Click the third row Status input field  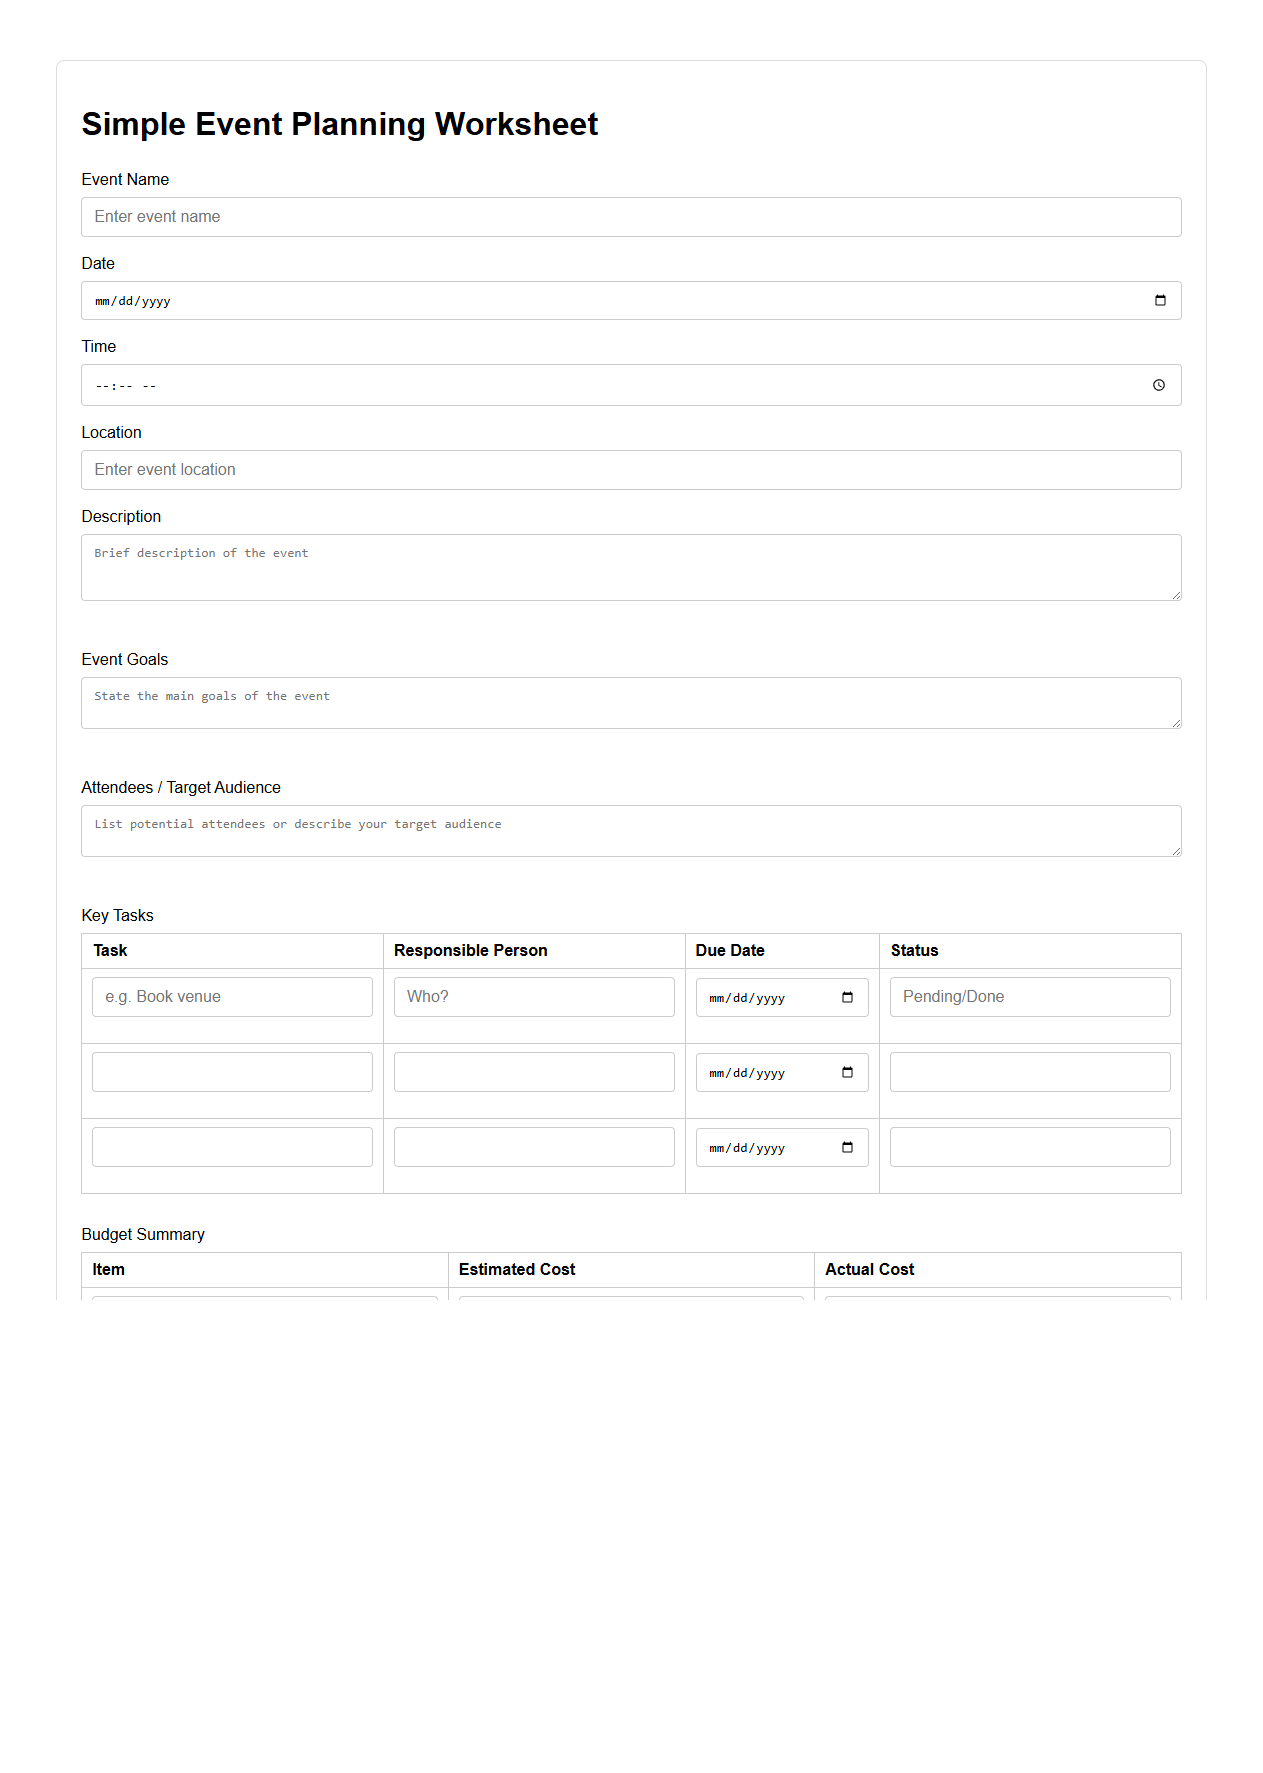coord(1029,1146)
